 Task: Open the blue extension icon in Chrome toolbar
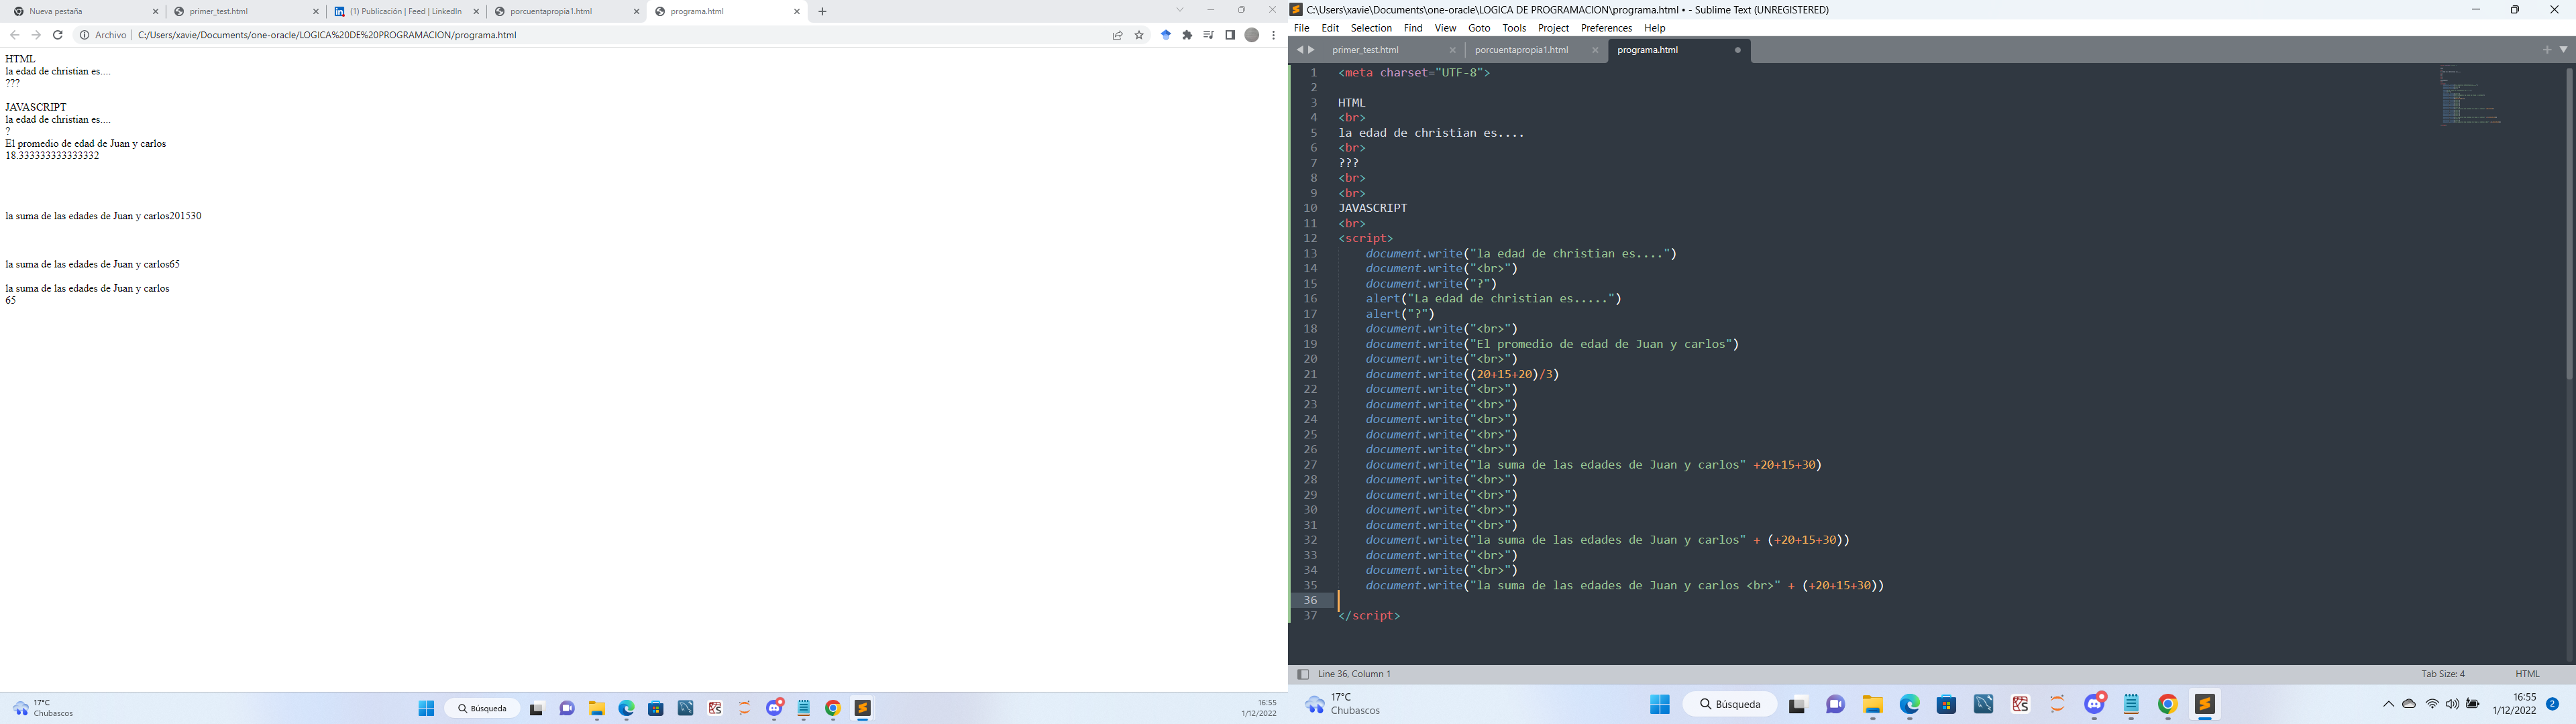[x=1166, y=35]
